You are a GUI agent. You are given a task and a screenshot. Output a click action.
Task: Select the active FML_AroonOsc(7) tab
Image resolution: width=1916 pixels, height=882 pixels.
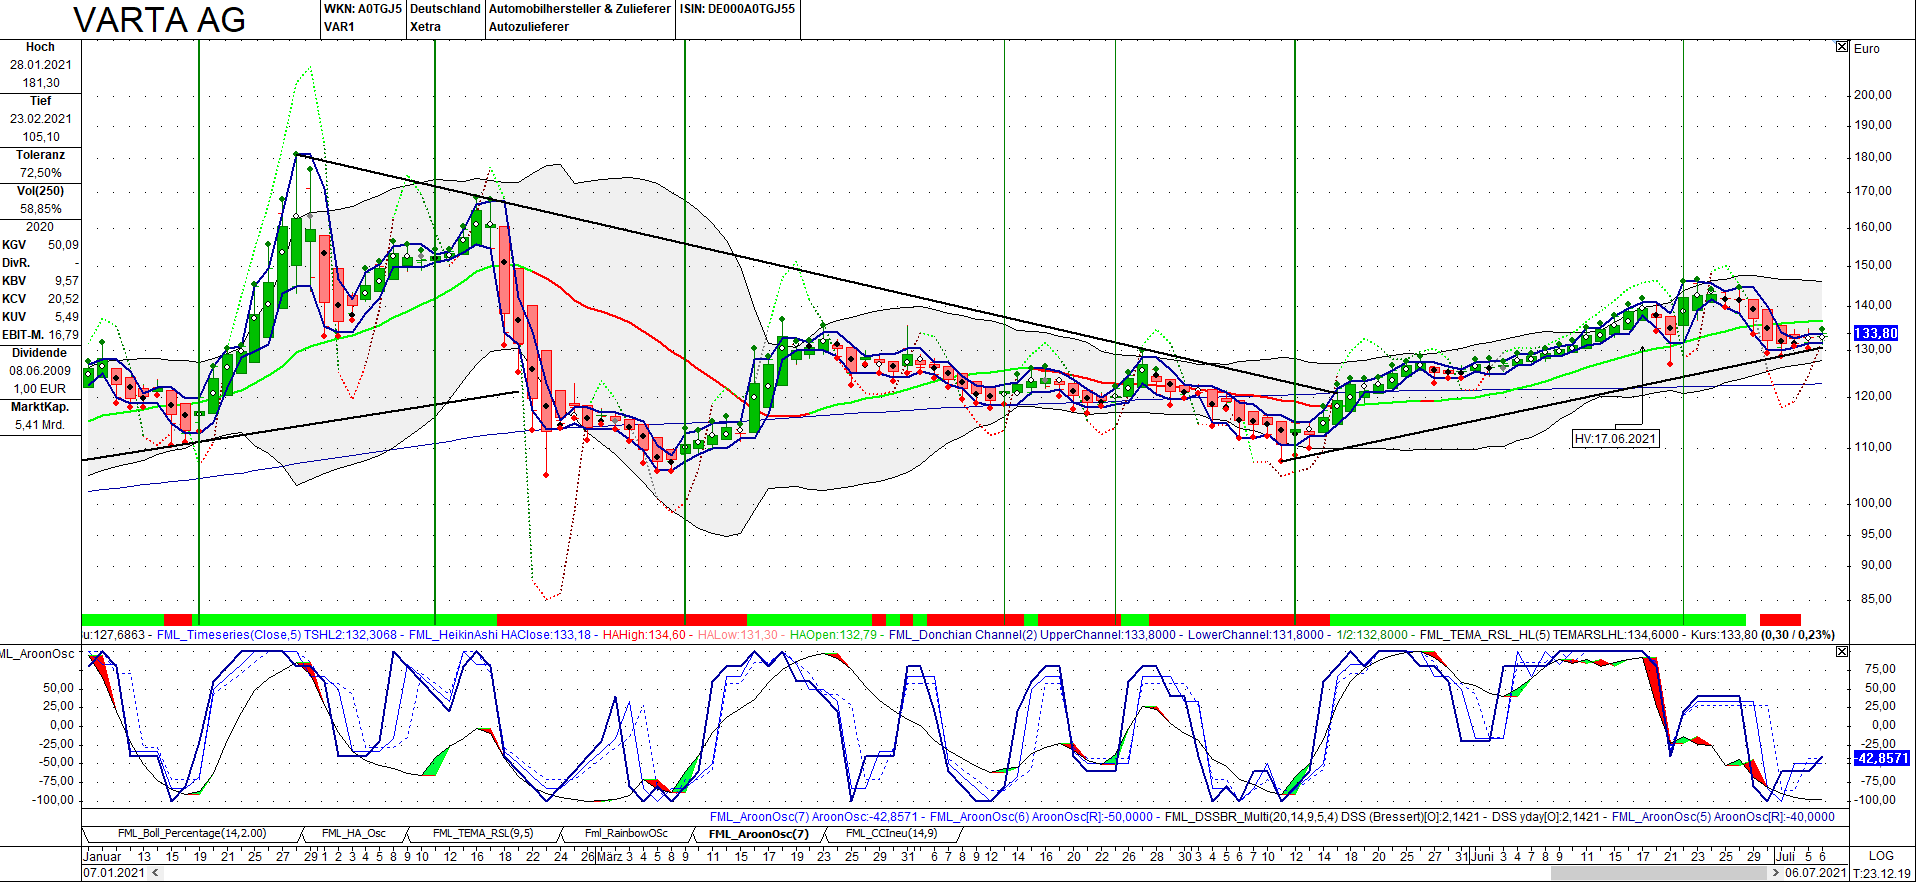point(758,834)
